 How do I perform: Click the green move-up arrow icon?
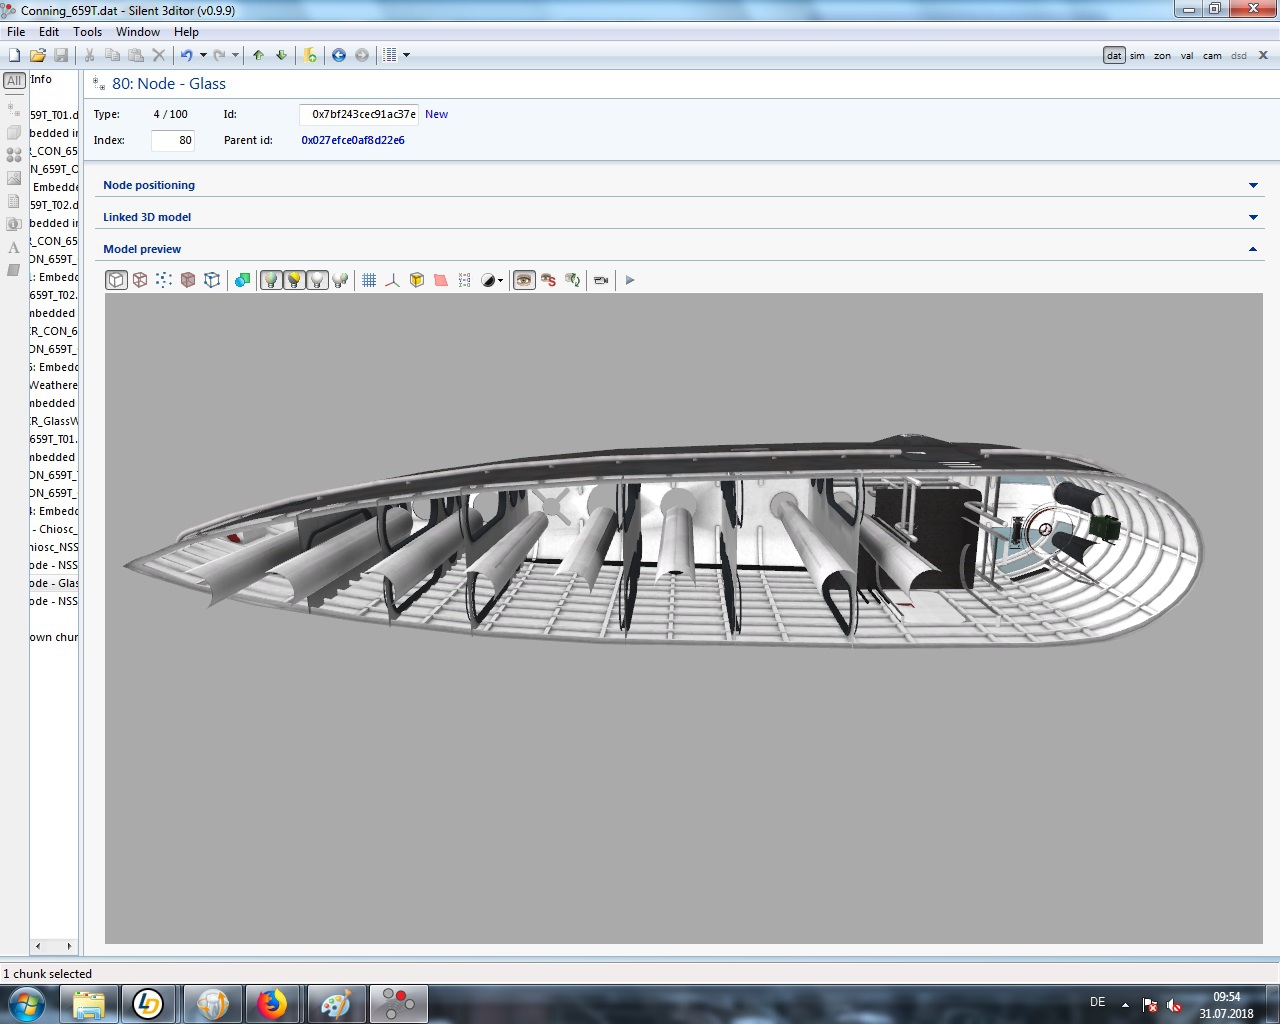point(258,55)
